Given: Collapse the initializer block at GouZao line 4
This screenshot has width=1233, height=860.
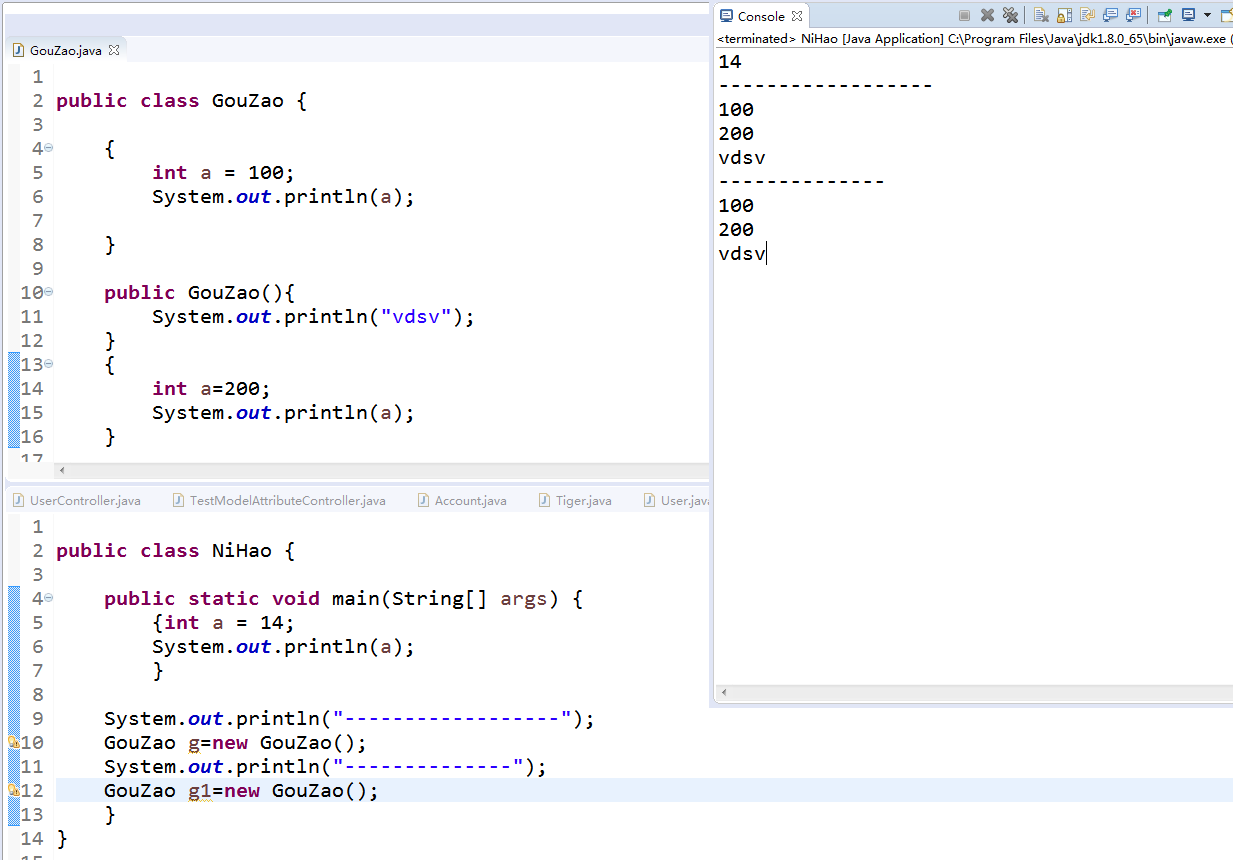Looking at the screenshot, I should tap(48, 148).
